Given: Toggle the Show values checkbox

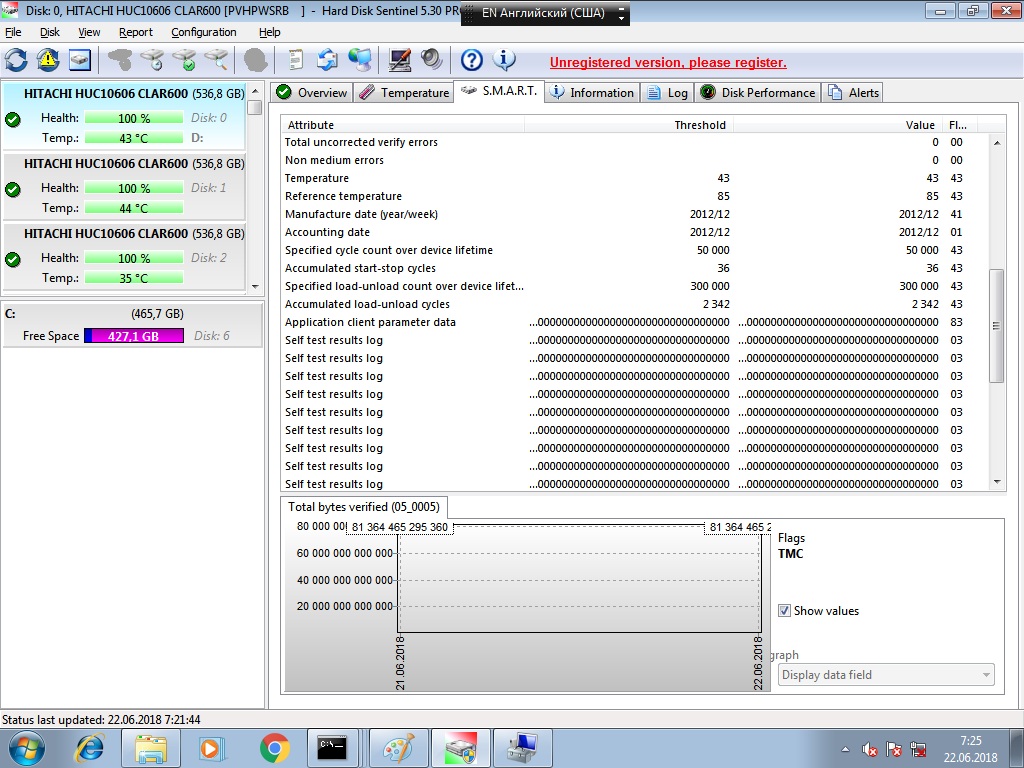Looking at the screenshot, I should (x=784, y=611).
